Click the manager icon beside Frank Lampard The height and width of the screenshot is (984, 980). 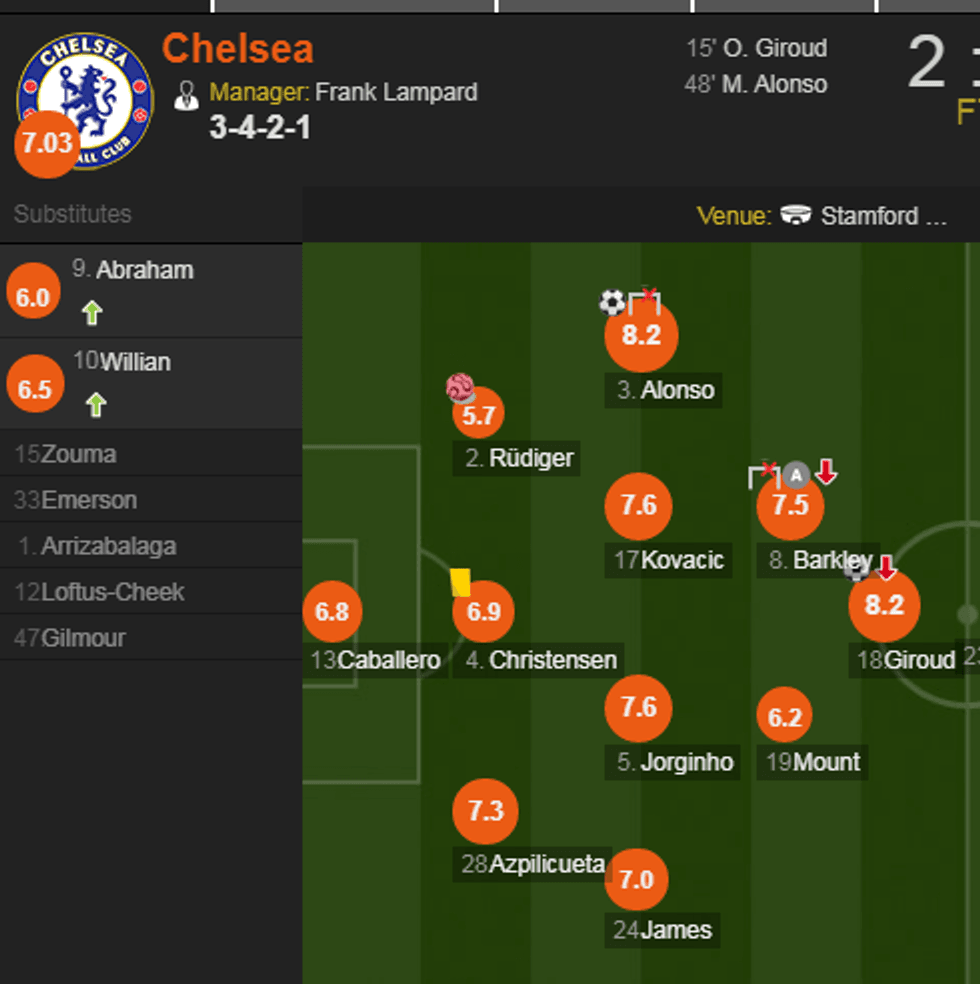coord(186,95)
